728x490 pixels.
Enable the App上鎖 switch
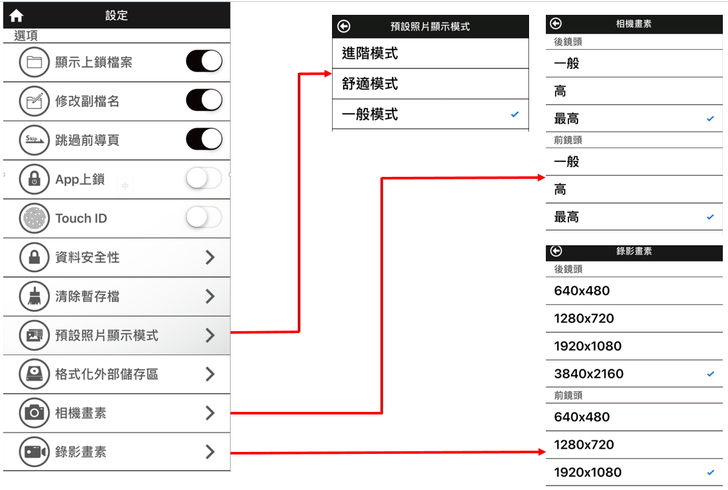pyautogui.click(x=204, y=178)
